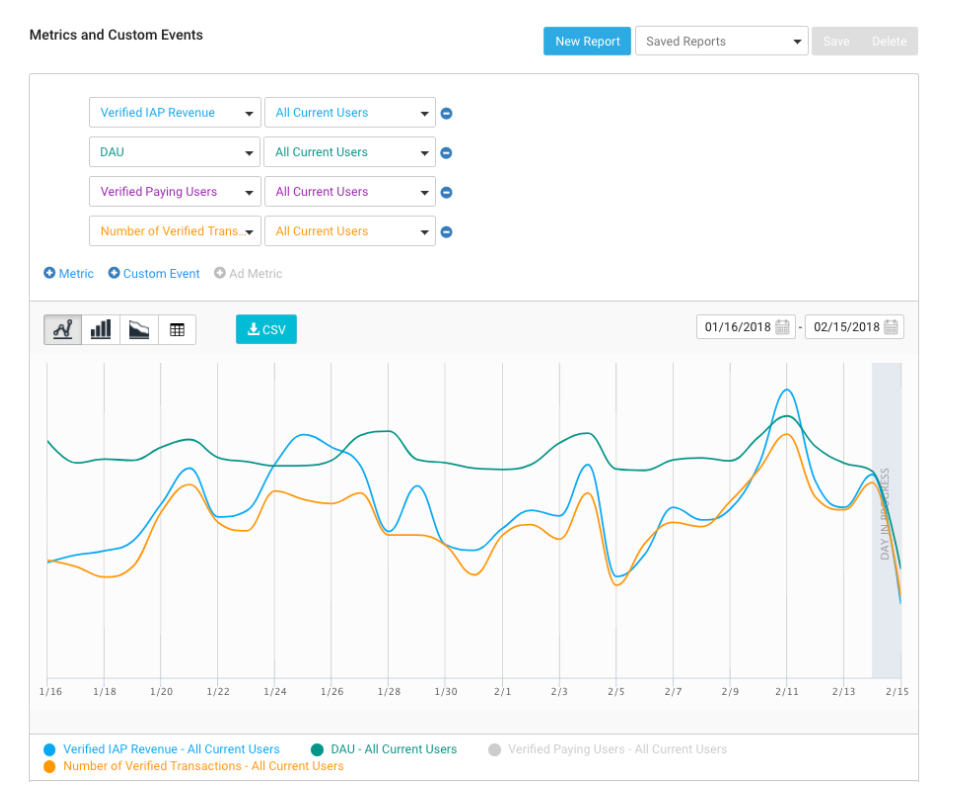Toggle Number of Verified Transactions legend item

click(x=202, y=766)
